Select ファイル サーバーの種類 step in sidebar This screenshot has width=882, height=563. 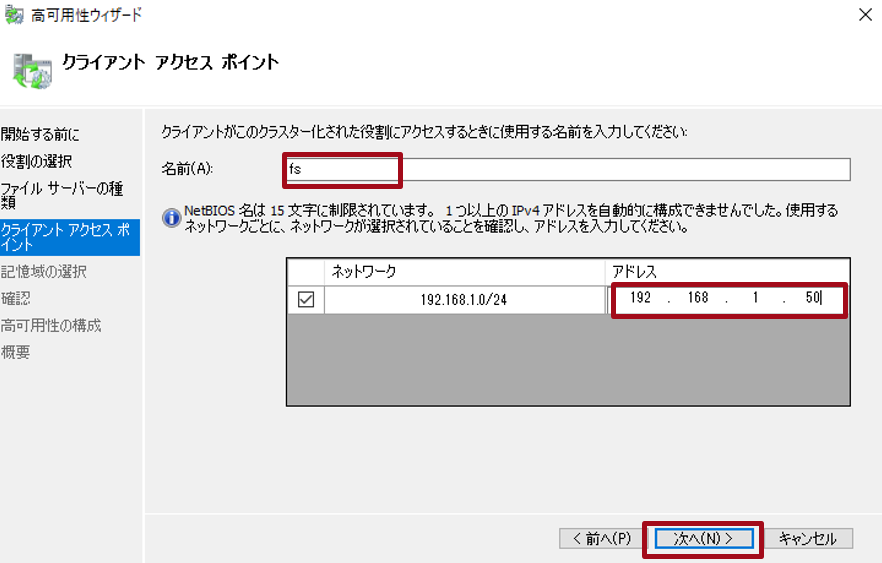pyautogui.click(x=62, y=194)
